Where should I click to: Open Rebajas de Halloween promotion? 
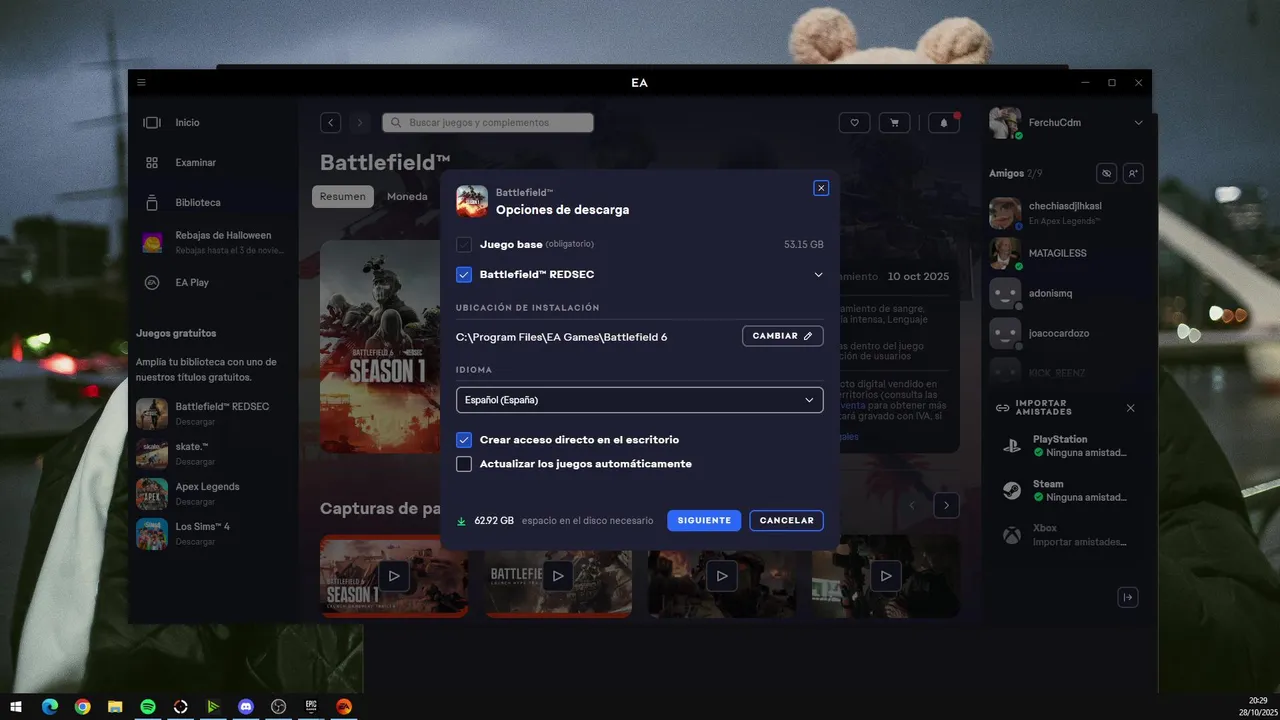[x=212, y=242]
